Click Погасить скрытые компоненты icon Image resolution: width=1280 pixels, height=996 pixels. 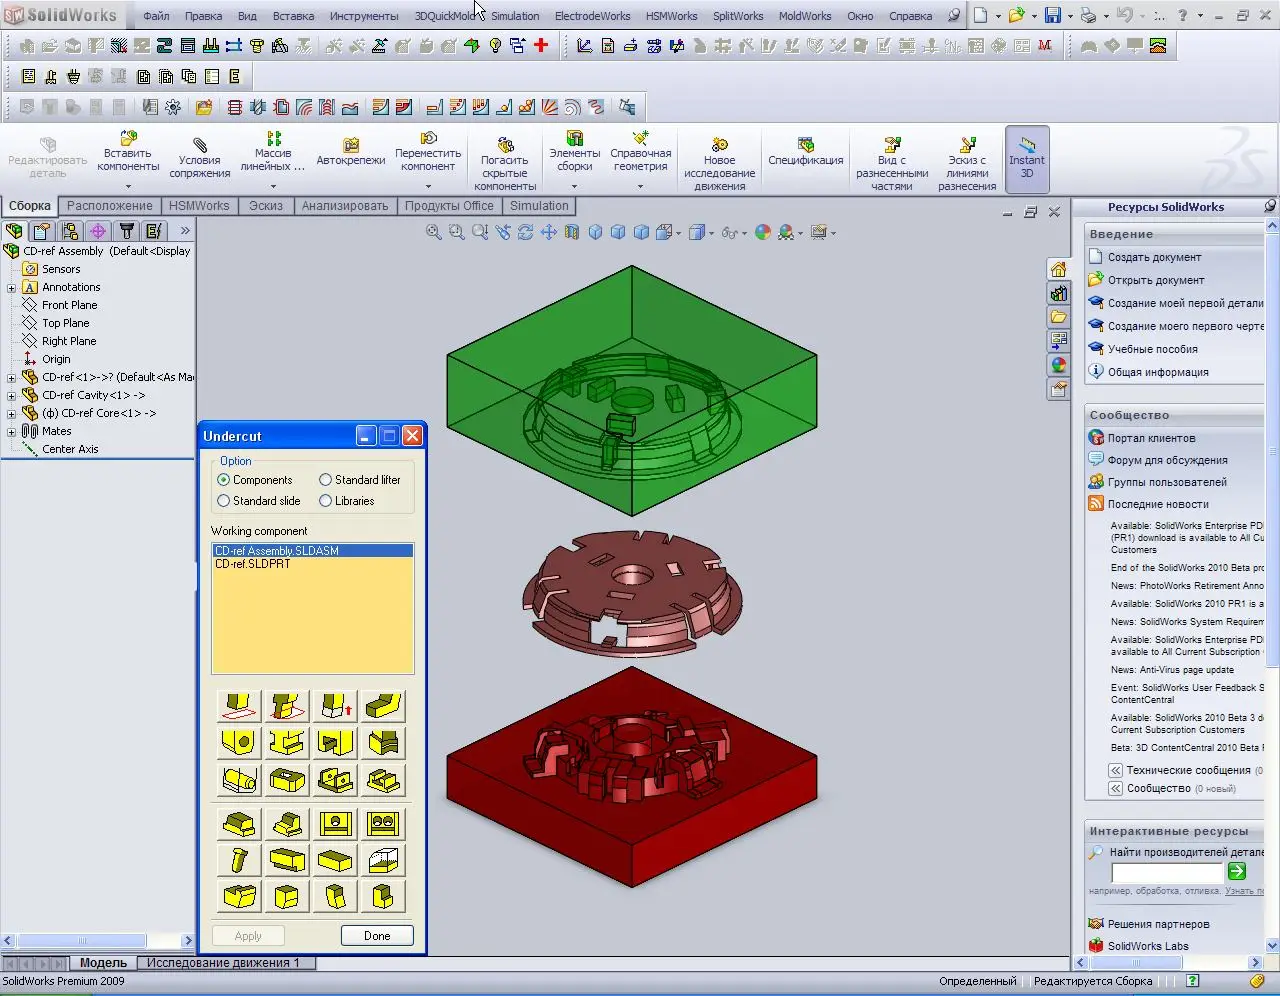point(505,144)
